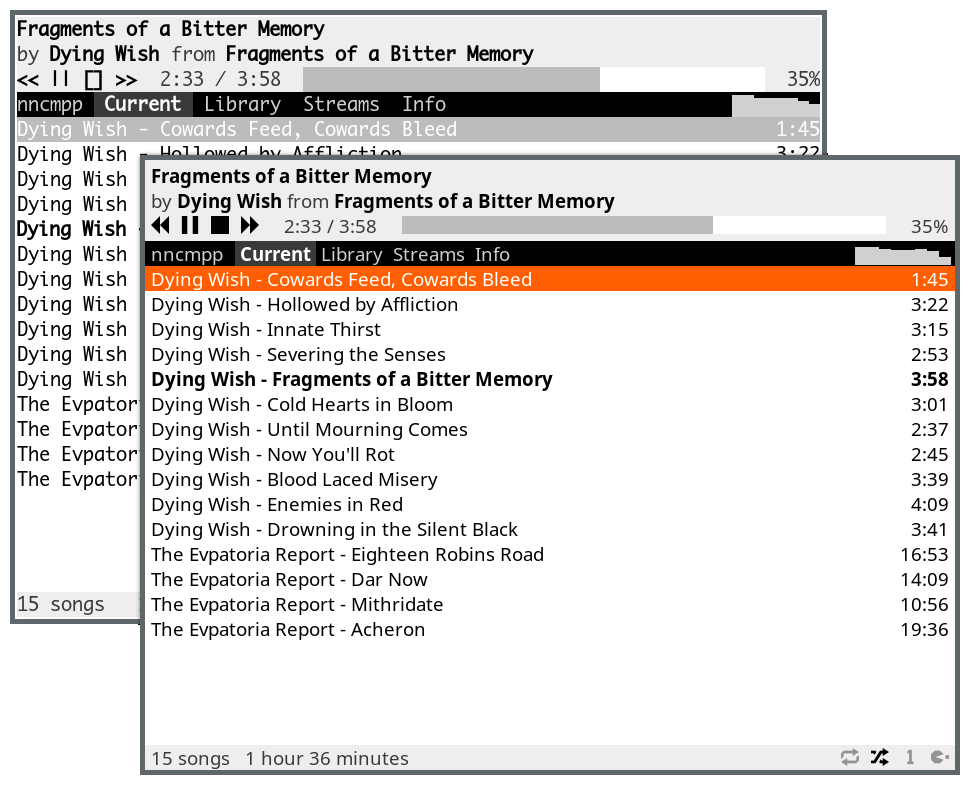Click highlighted 'Cowards Feed, Cowards Bleed' in back window

(418, 129)
